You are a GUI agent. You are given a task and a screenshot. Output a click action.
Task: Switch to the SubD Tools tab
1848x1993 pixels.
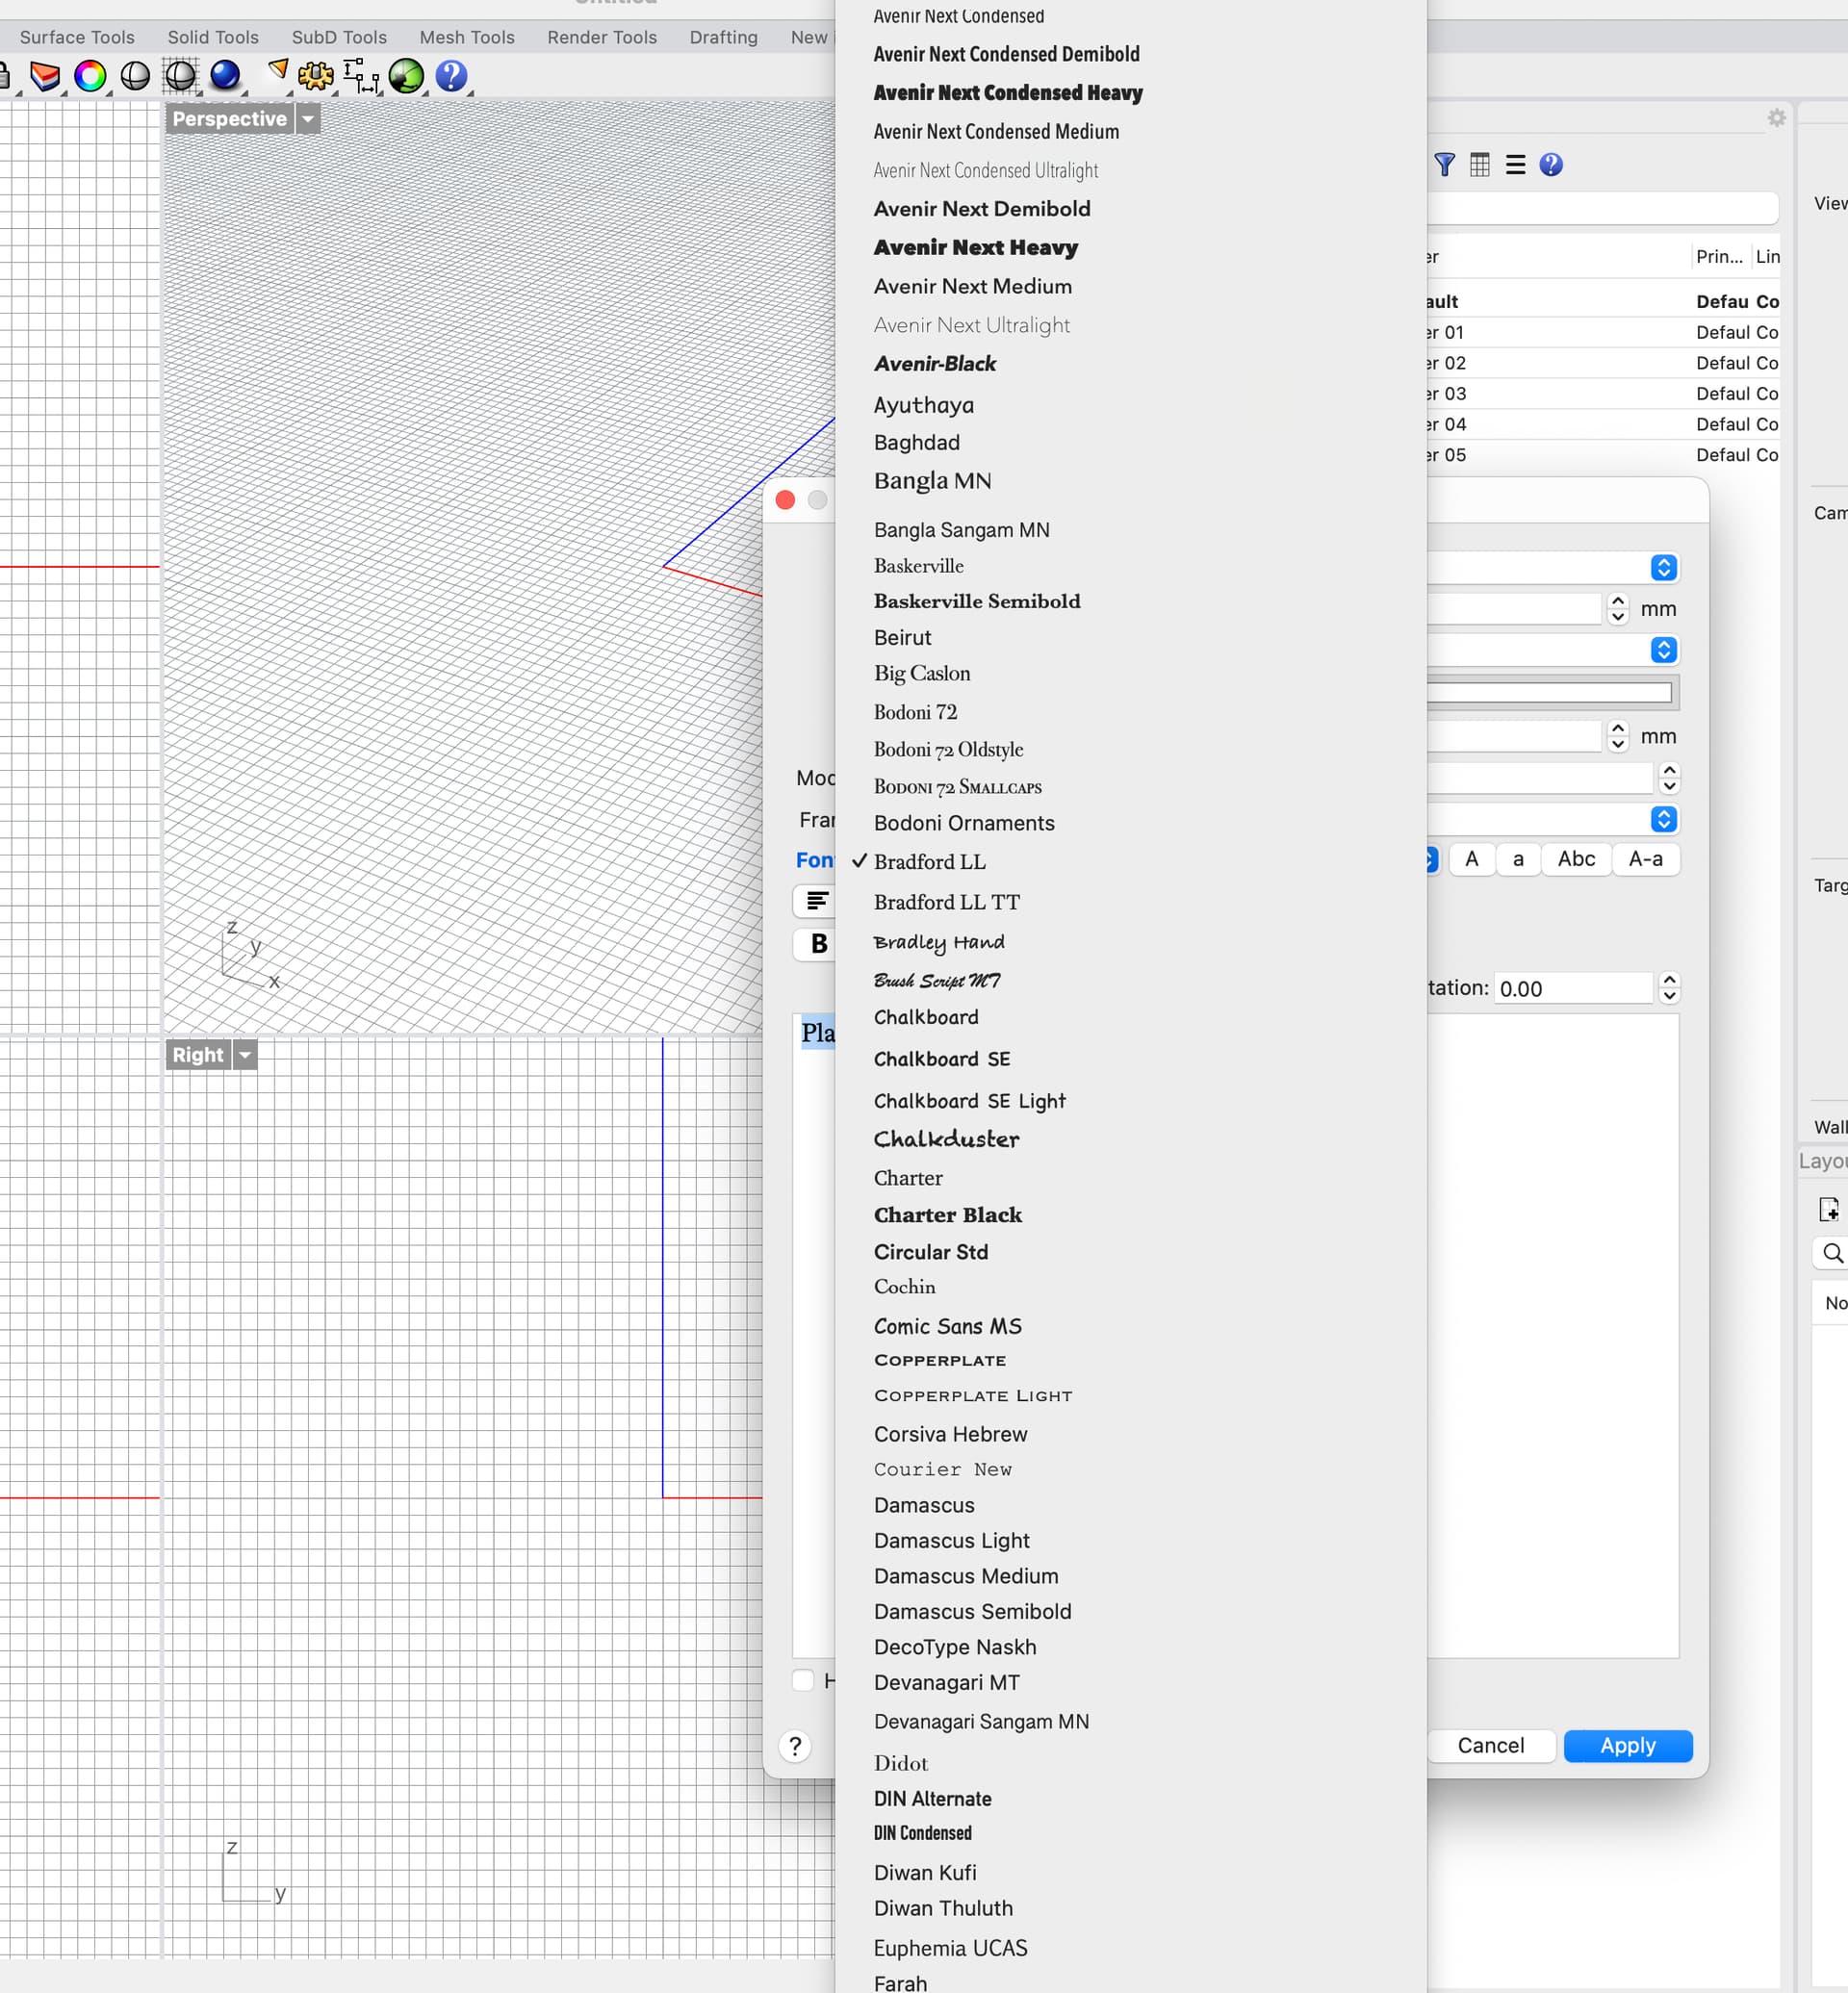[339, 37]
